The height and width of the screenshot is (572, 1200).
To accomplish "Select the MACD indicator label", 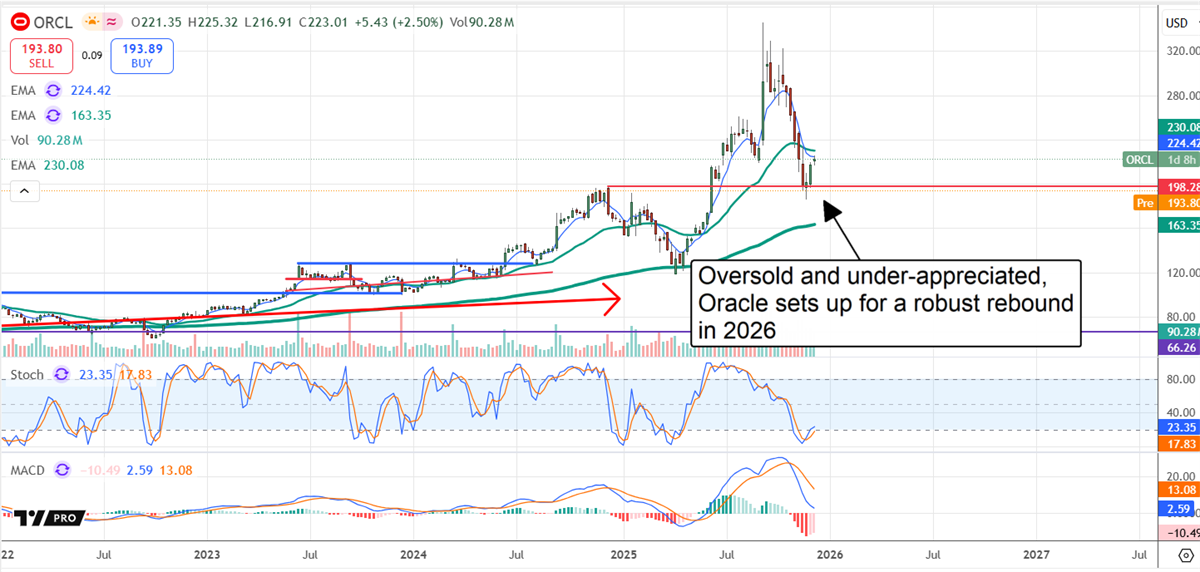I will click(29, 469).
